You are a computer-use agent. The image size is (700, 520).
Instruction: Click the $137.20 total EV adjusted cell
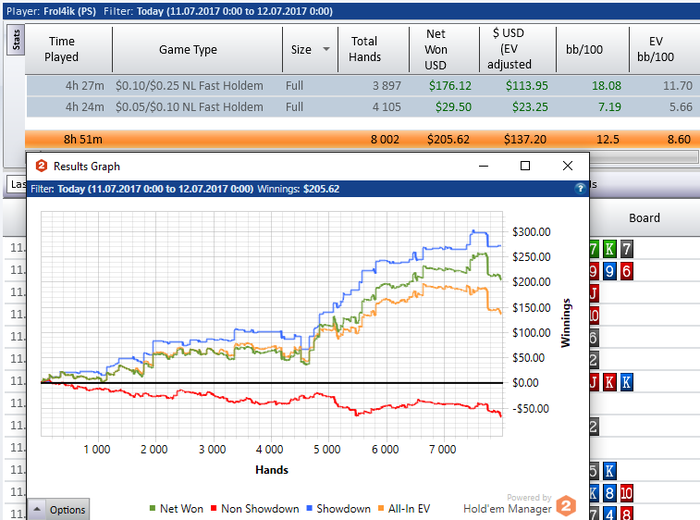tap(525, 140)
